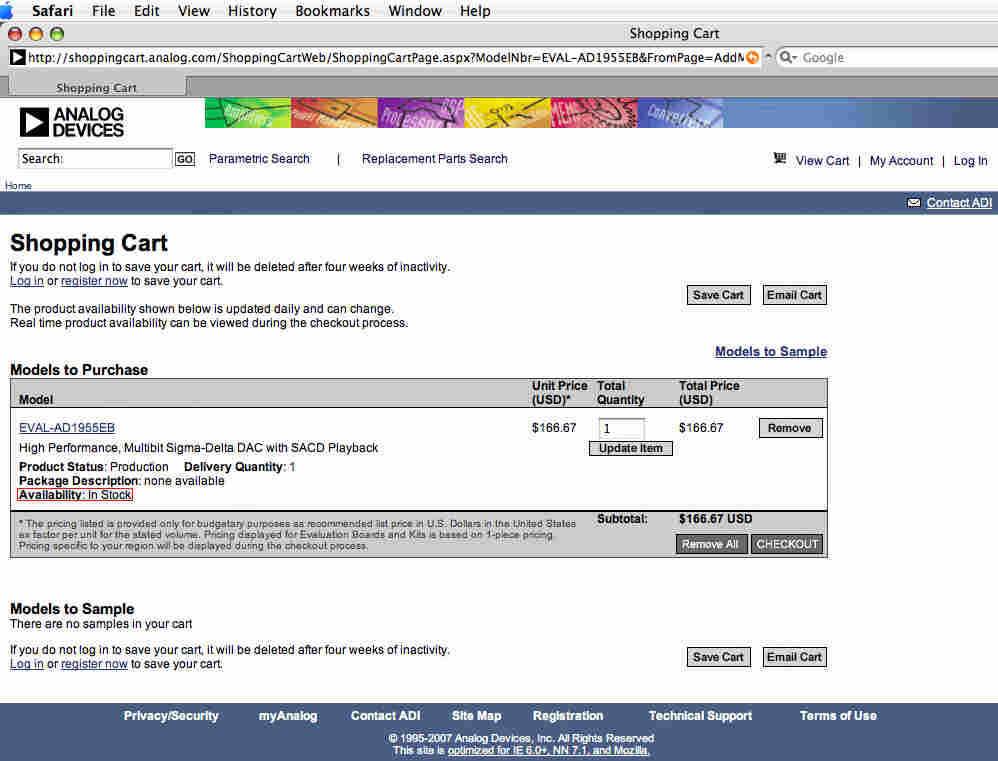The width and height of the screenshot is (998, 761).
Task: Click the Update Item button
Action: (x=631, y=448)
